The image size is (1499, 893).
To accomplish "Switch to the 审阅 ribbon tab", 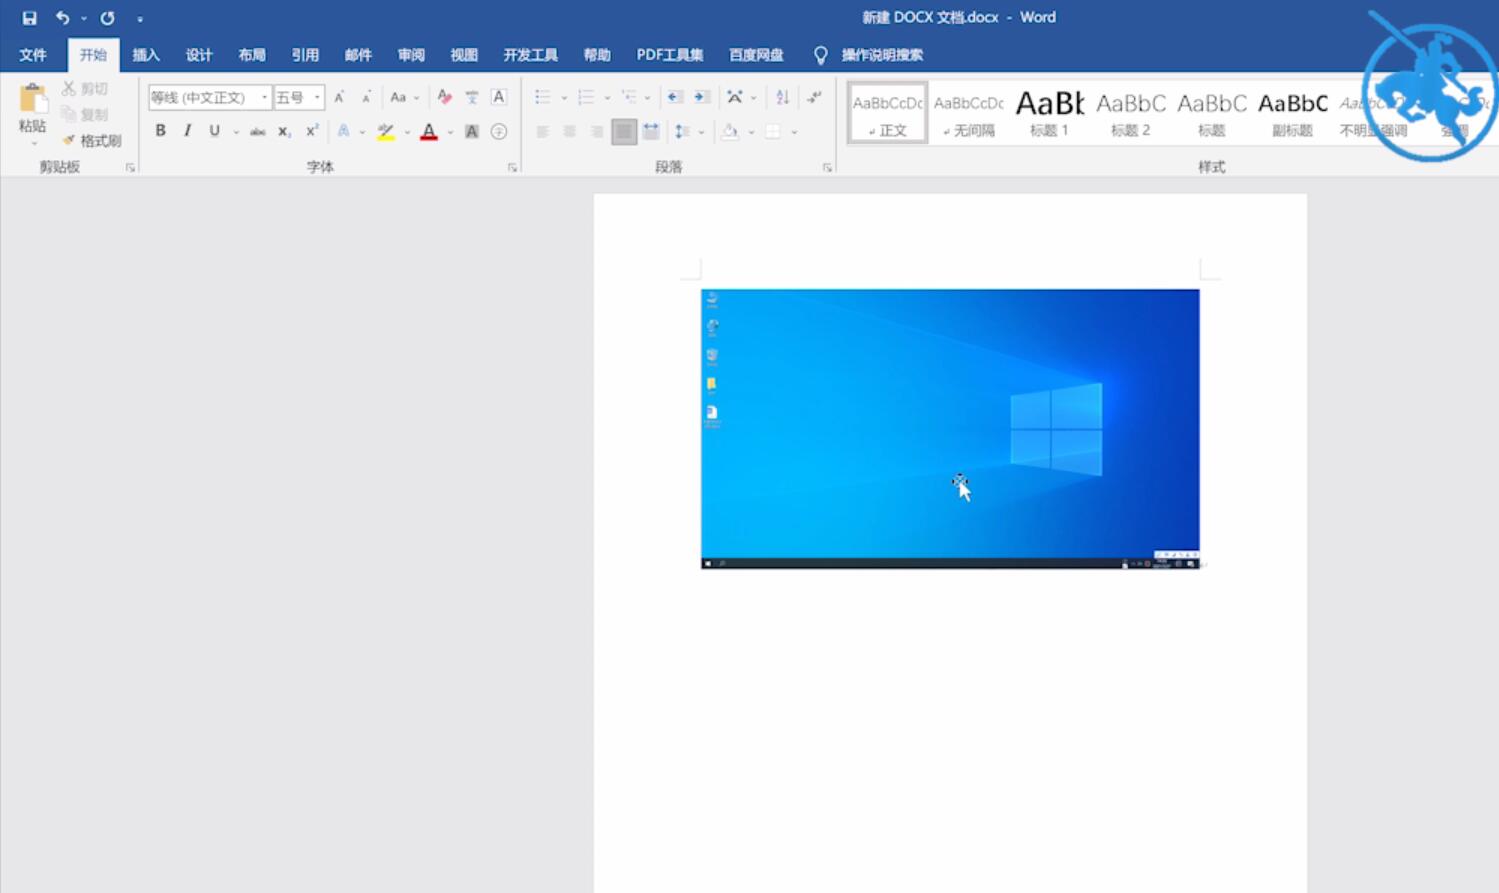I will (411, 55).
